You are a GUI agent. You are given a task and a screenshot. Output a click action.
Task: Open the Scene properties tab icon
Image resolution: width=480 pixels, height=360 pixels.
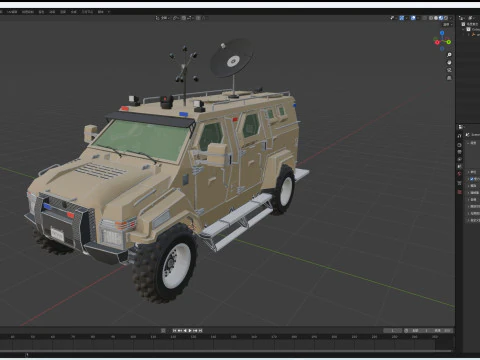coord(460,166)
